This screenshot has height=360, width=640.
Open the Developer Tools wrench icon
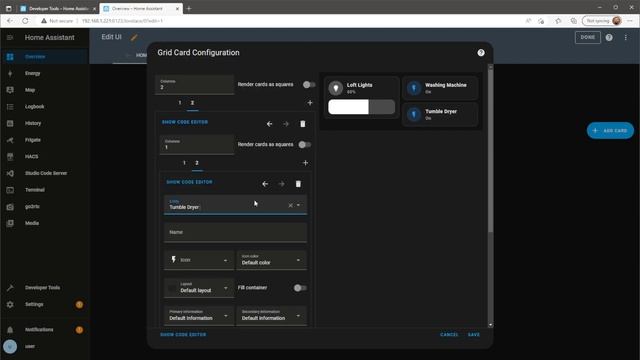(x=10, y=288)
